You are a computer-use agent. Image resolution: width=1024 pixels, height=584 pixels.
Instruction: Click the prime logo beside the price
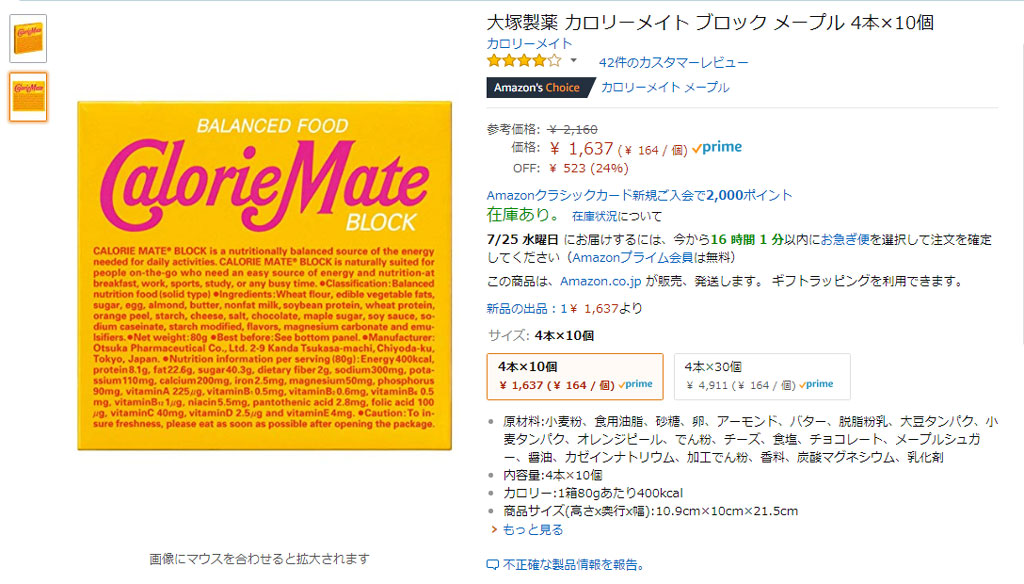tap(717, 148)
